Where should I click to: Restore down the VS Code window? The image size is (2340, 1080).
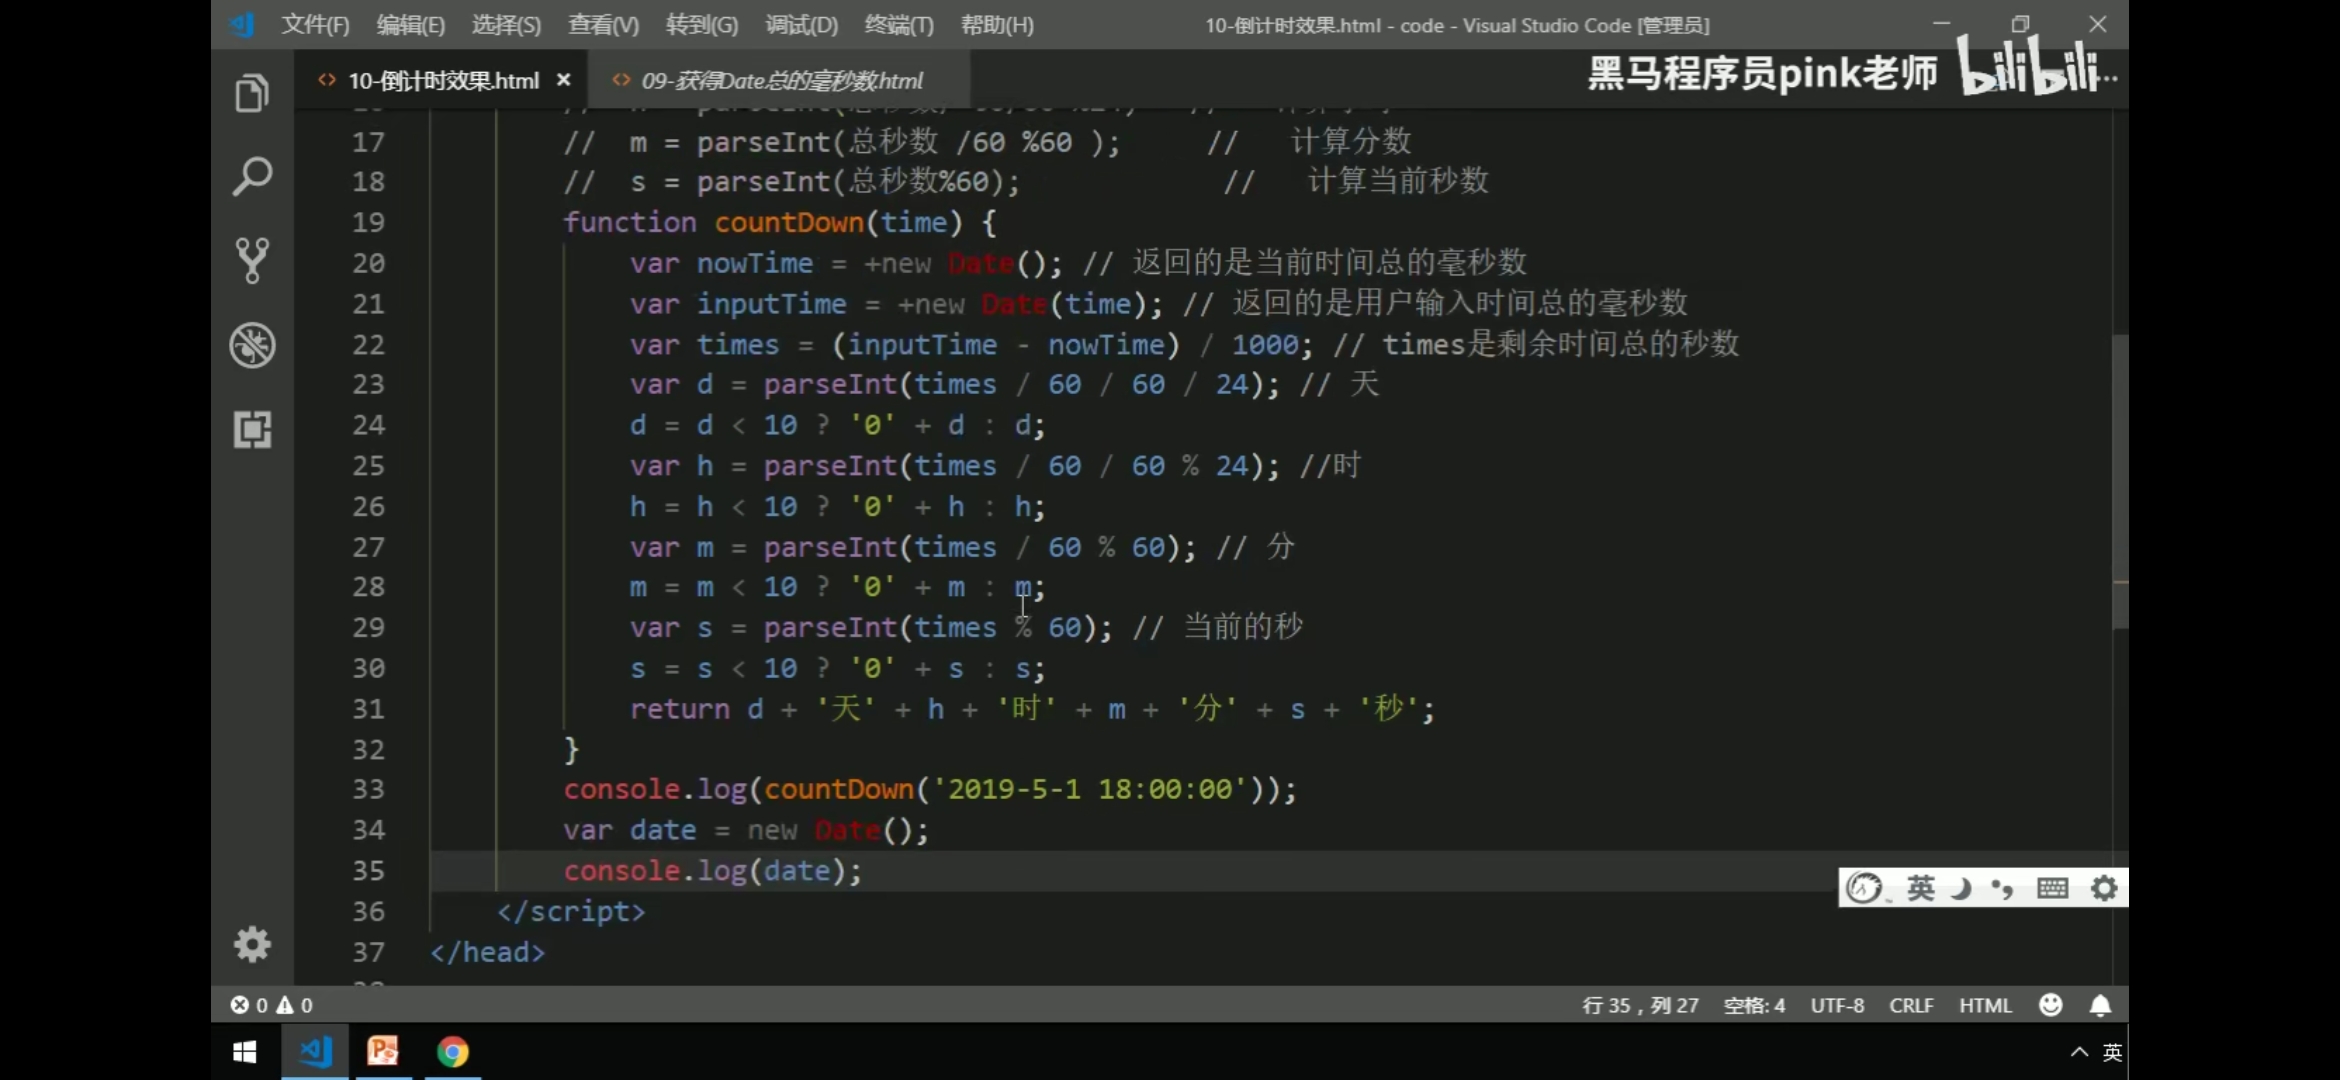[x=2020, y=24]
